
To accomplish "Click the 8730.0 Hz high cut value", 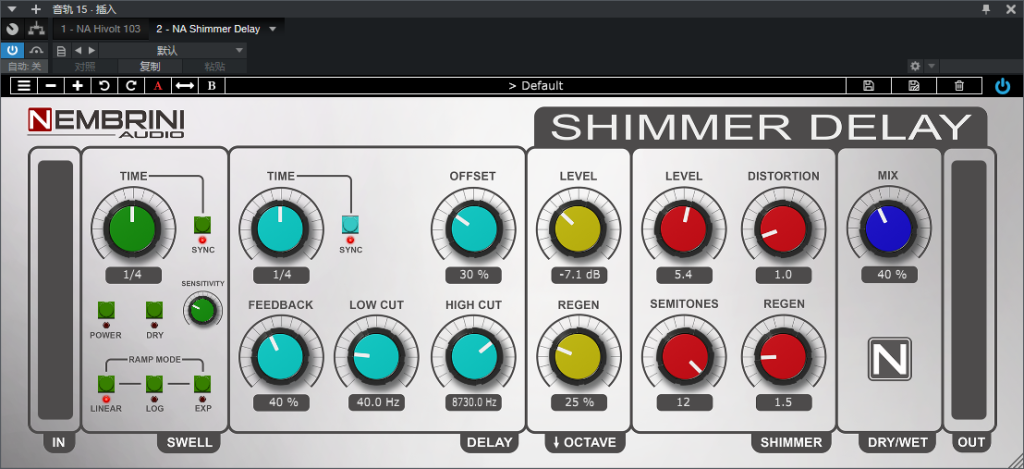I will pyautogui.click(x=473, y=402).
